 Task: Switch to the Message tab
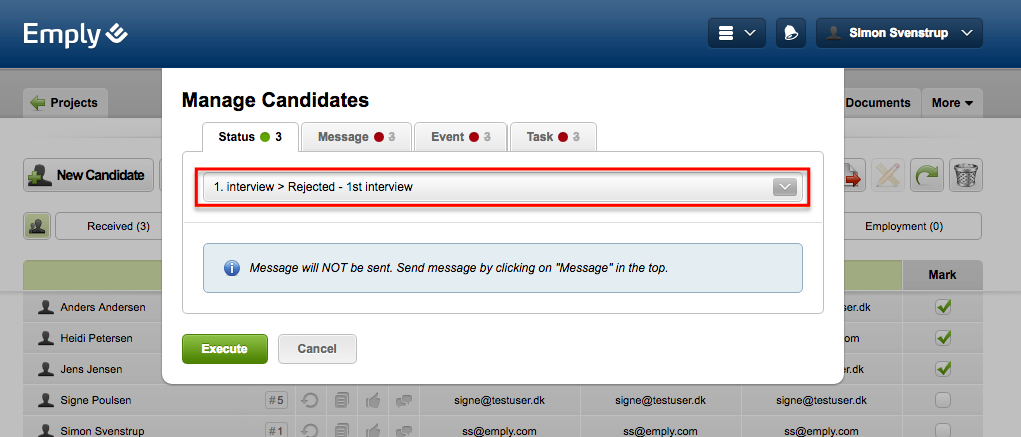(x=356, y=137)
